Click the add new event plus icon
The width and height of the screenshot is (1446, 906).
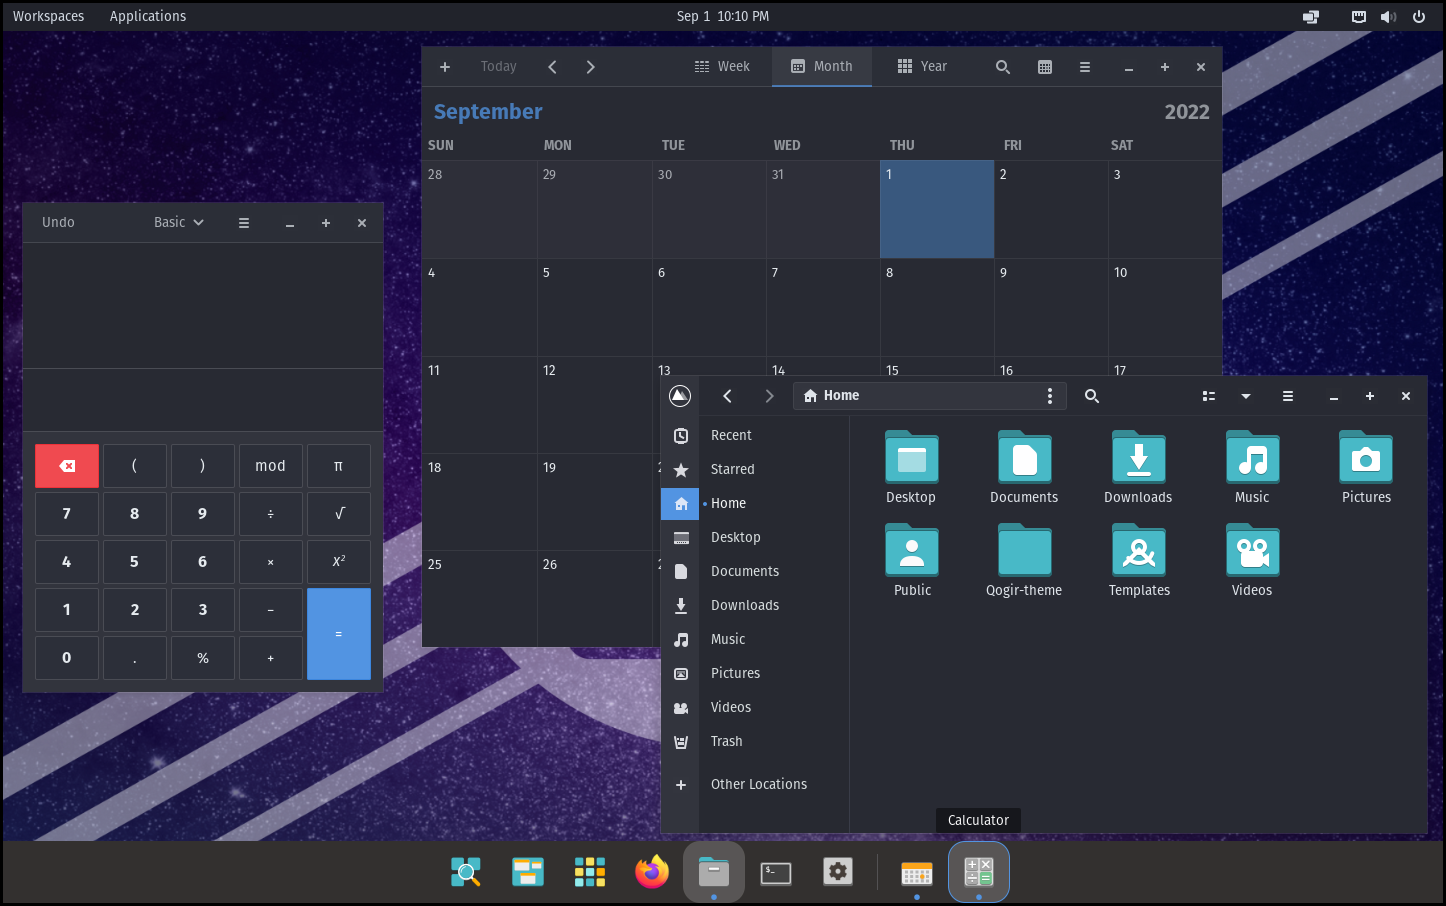tap(445, 67)
